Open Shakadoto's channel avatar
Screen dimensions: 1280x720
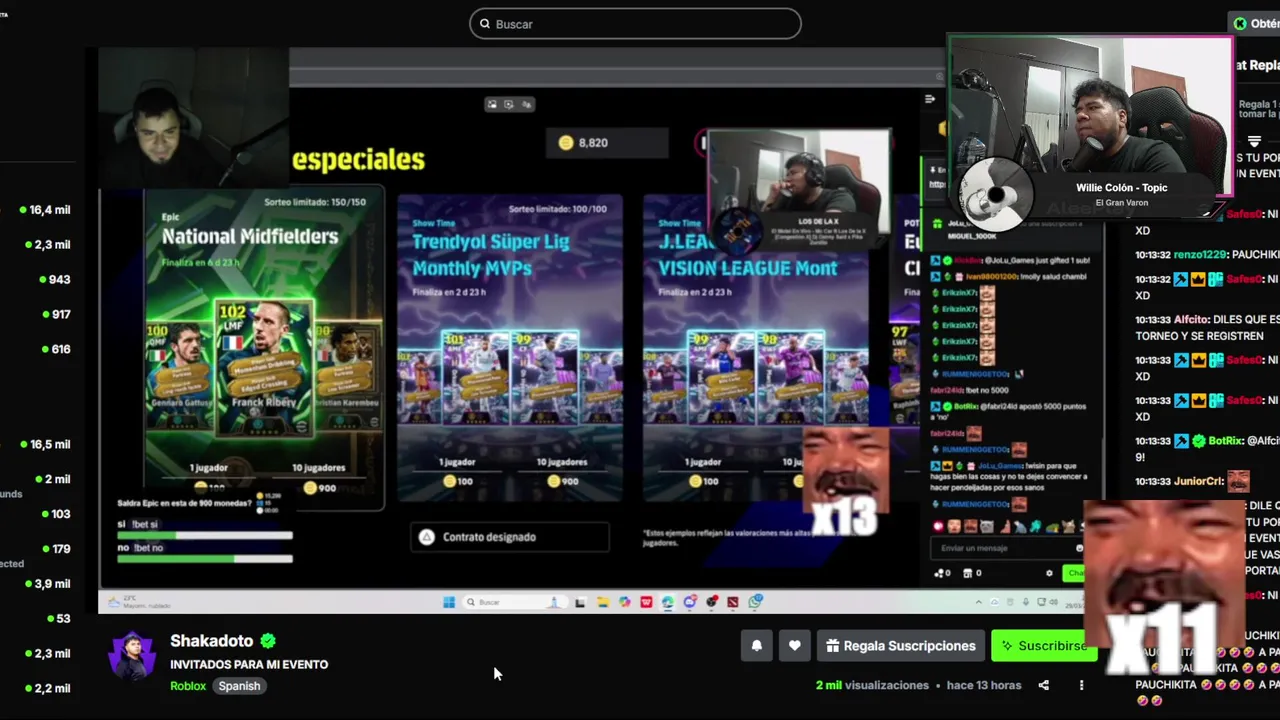(132, 657)
